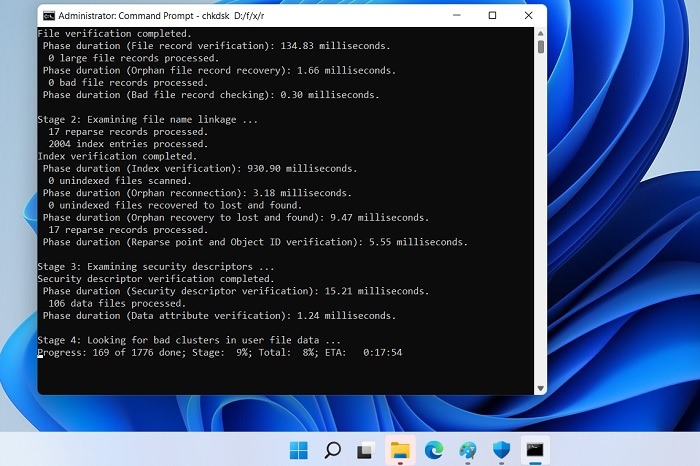Click the 'Progress: 169 of 1776 done' line

(220, 352)
